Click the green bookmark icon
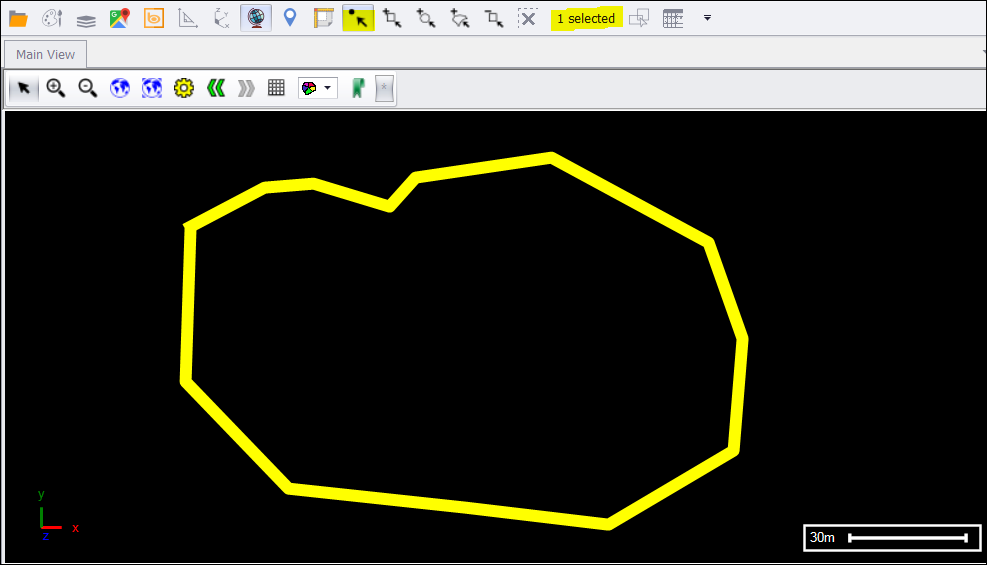987x565 pixels. pos(358,88)
